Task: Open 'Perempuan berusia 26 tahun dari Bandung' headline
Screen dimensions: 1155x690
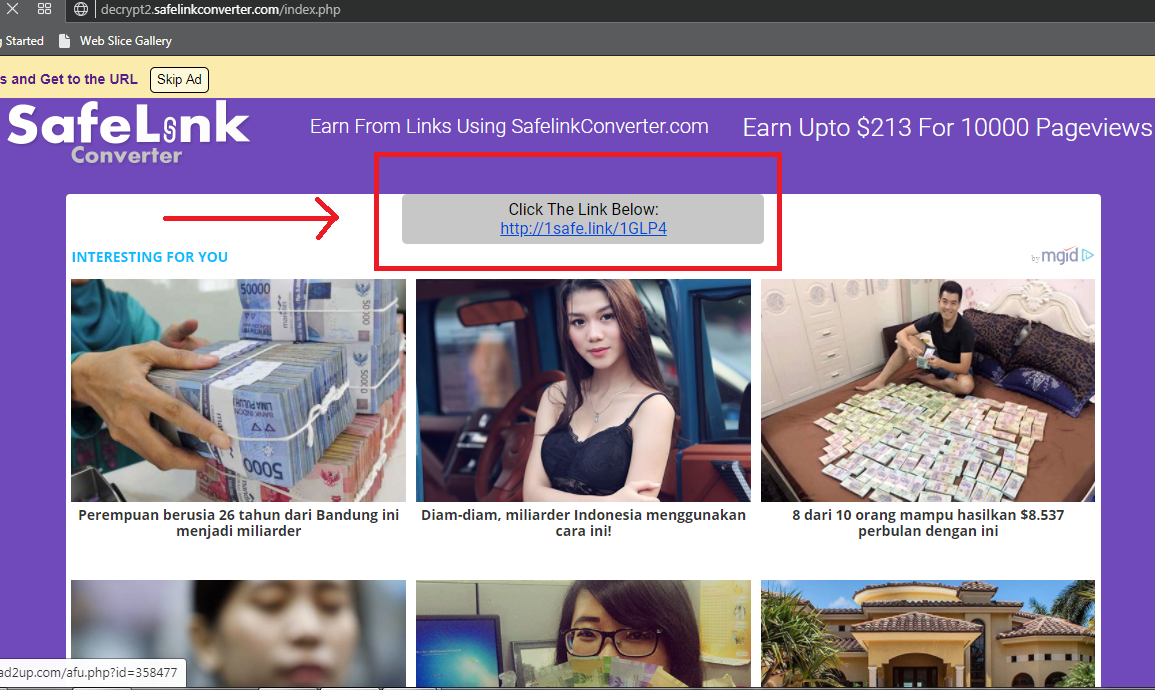Action: pyautogui.click(x=239, y=523)
